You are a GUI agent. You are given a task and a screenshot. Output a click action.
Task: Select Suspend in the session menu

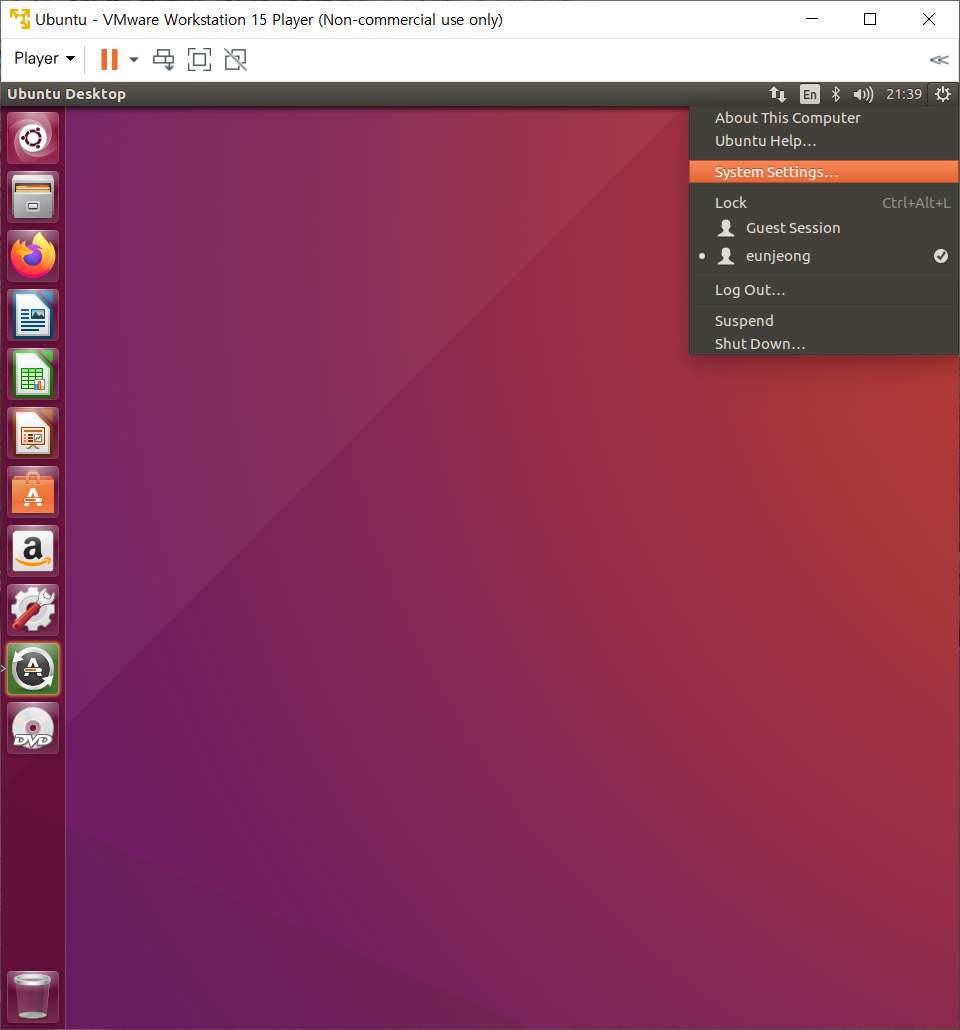824,321
